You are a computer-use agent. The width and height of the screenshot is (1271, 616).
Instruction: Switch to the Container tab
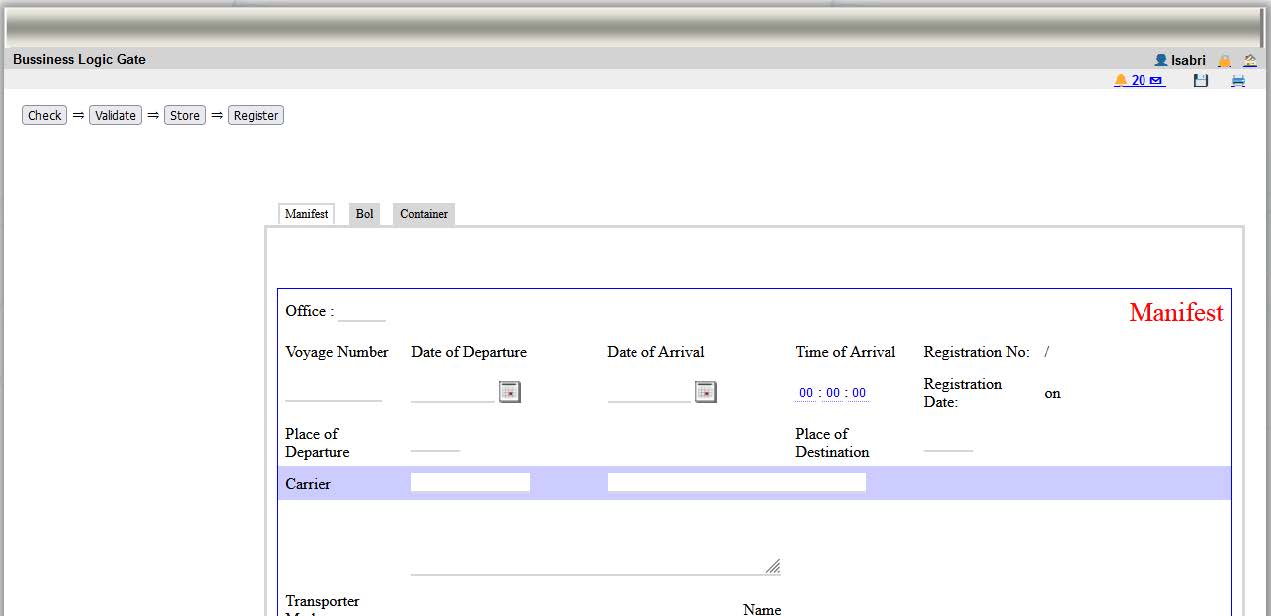click(x=424, y=214)
